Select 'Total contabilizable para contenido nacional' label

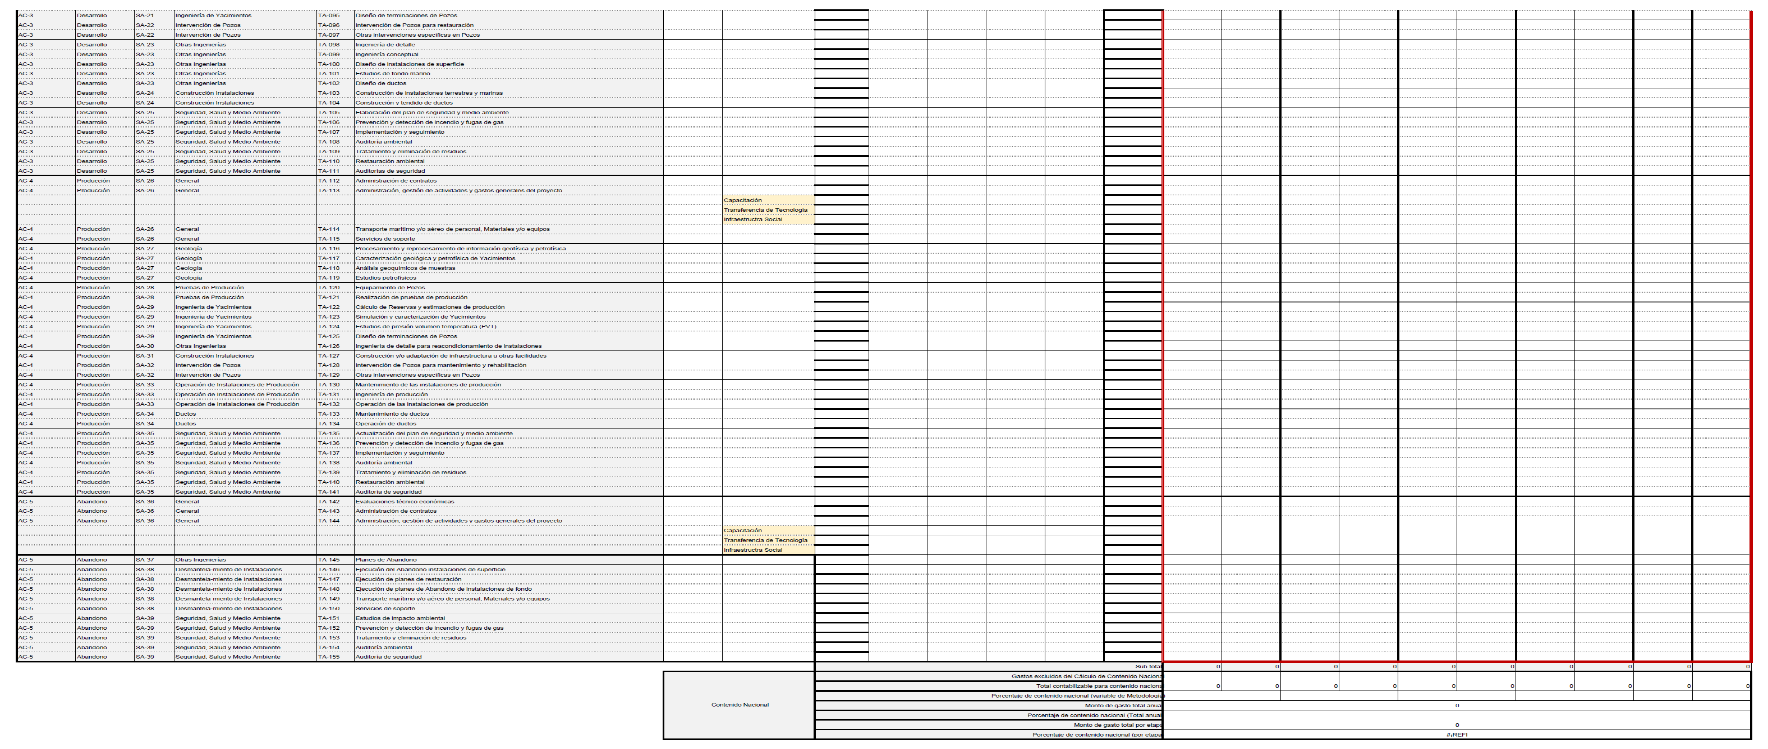click(x=1098, y=686)
